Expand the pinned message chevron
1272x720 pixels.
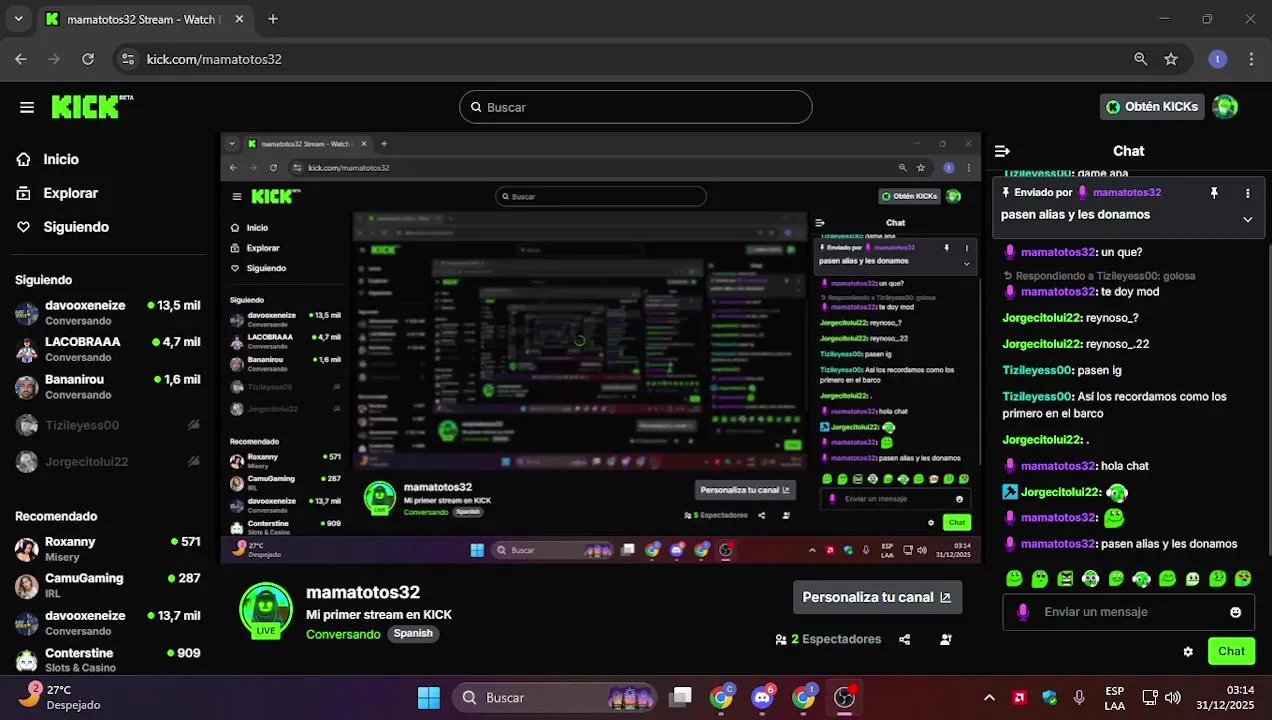pos(1247,220)
